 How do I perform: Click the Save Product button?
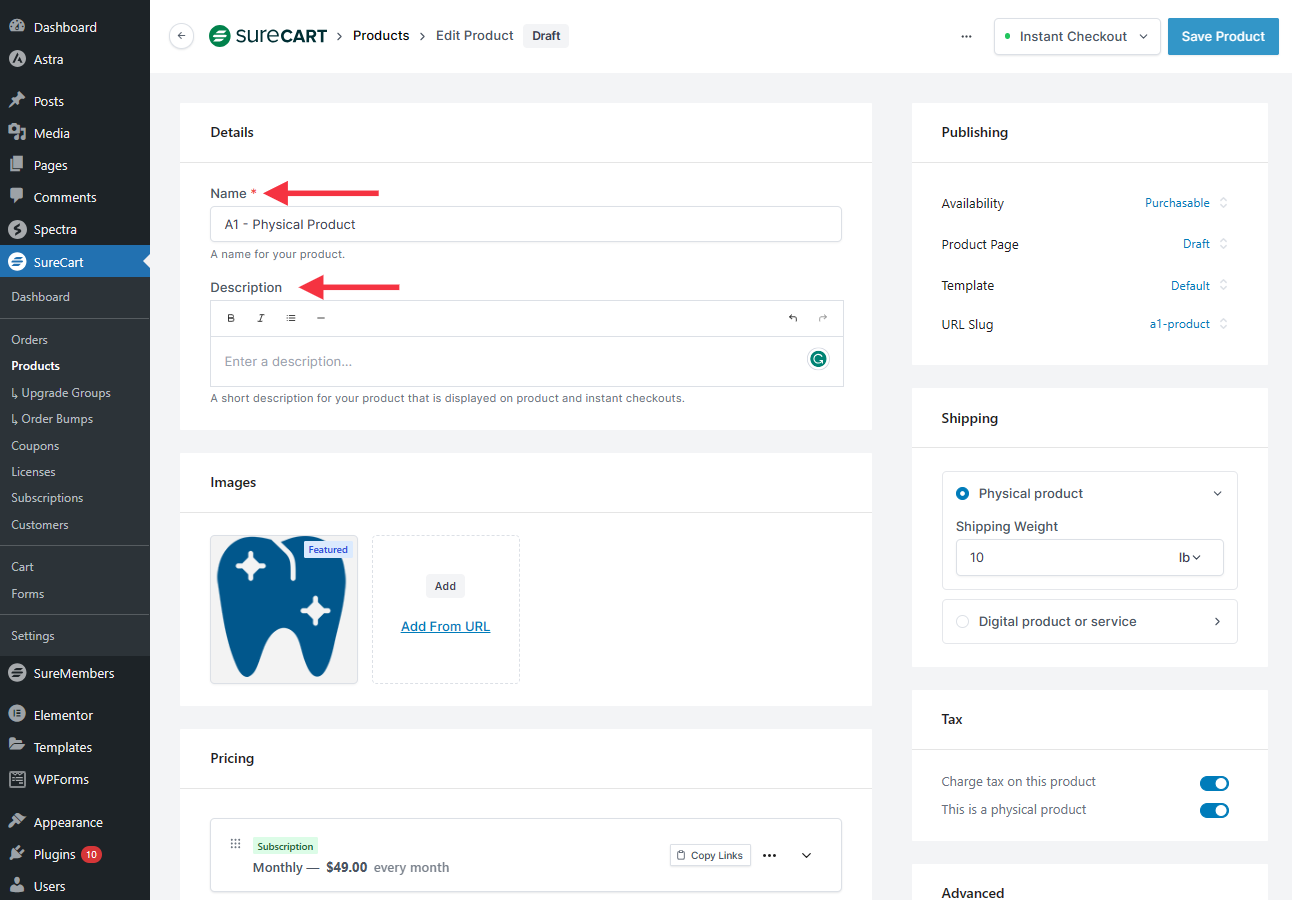click(1223, 36)
